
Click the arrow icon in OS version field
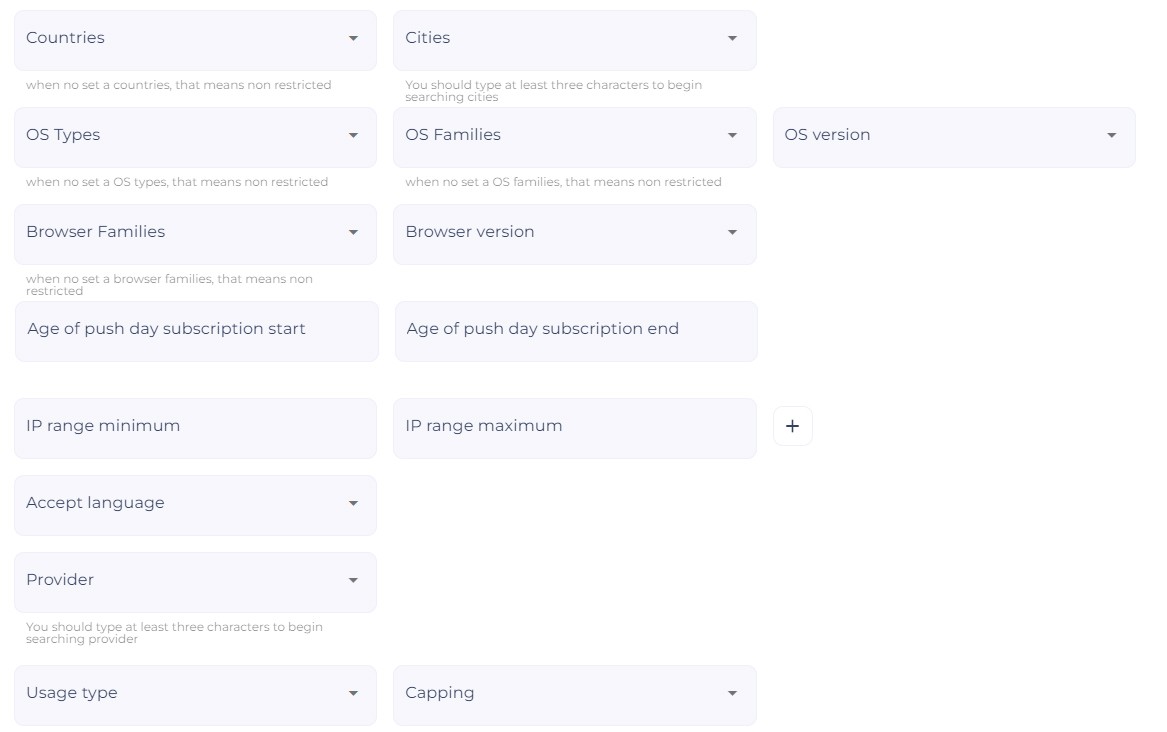pyautogui.click(x=1111, y=135)
